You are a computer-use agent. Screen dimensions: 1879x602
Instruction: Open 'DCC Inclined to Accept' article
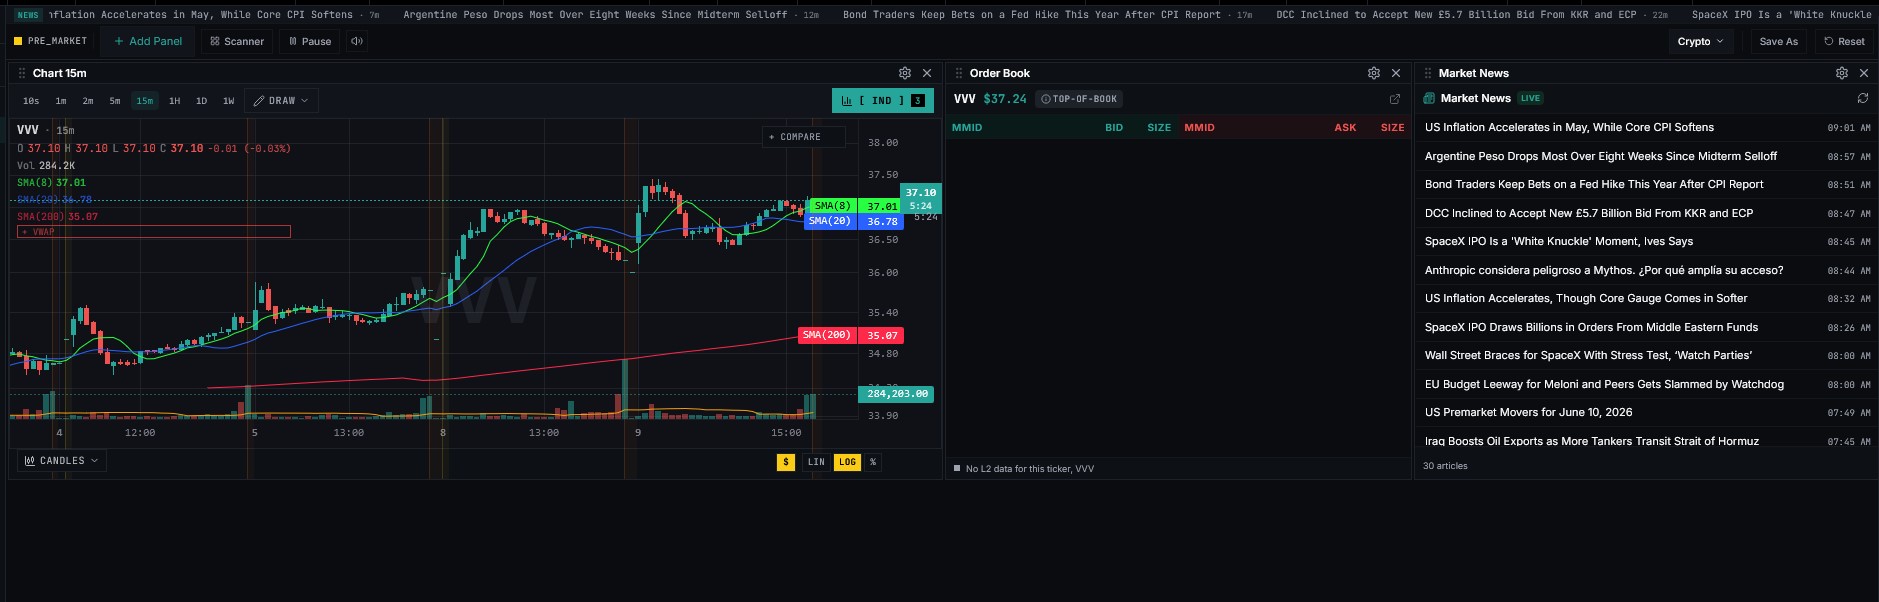point(1647,213)
